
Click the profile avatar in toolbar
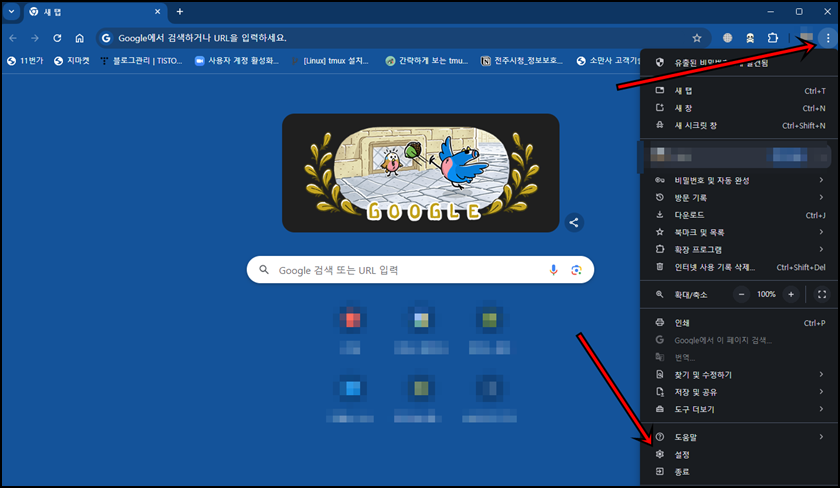coord(806,37)
